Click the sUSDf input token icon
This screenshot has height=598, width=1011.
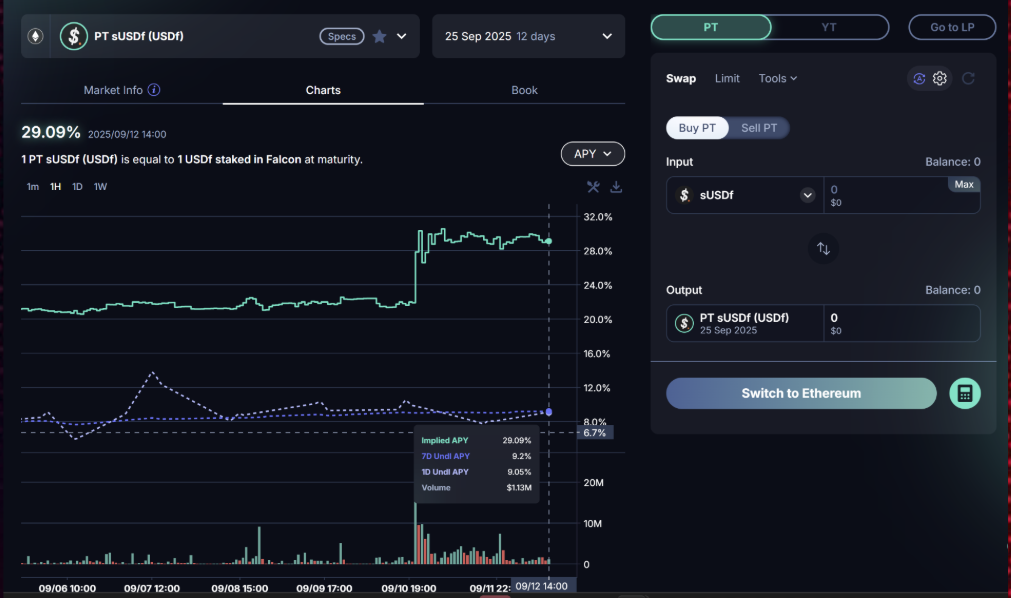[684, 195]
